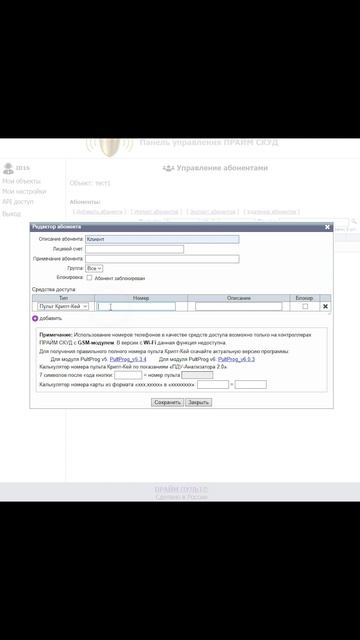Focus the Лицевой счет input field
Viewport: 360px width, 640px height.
click(134, 249)
